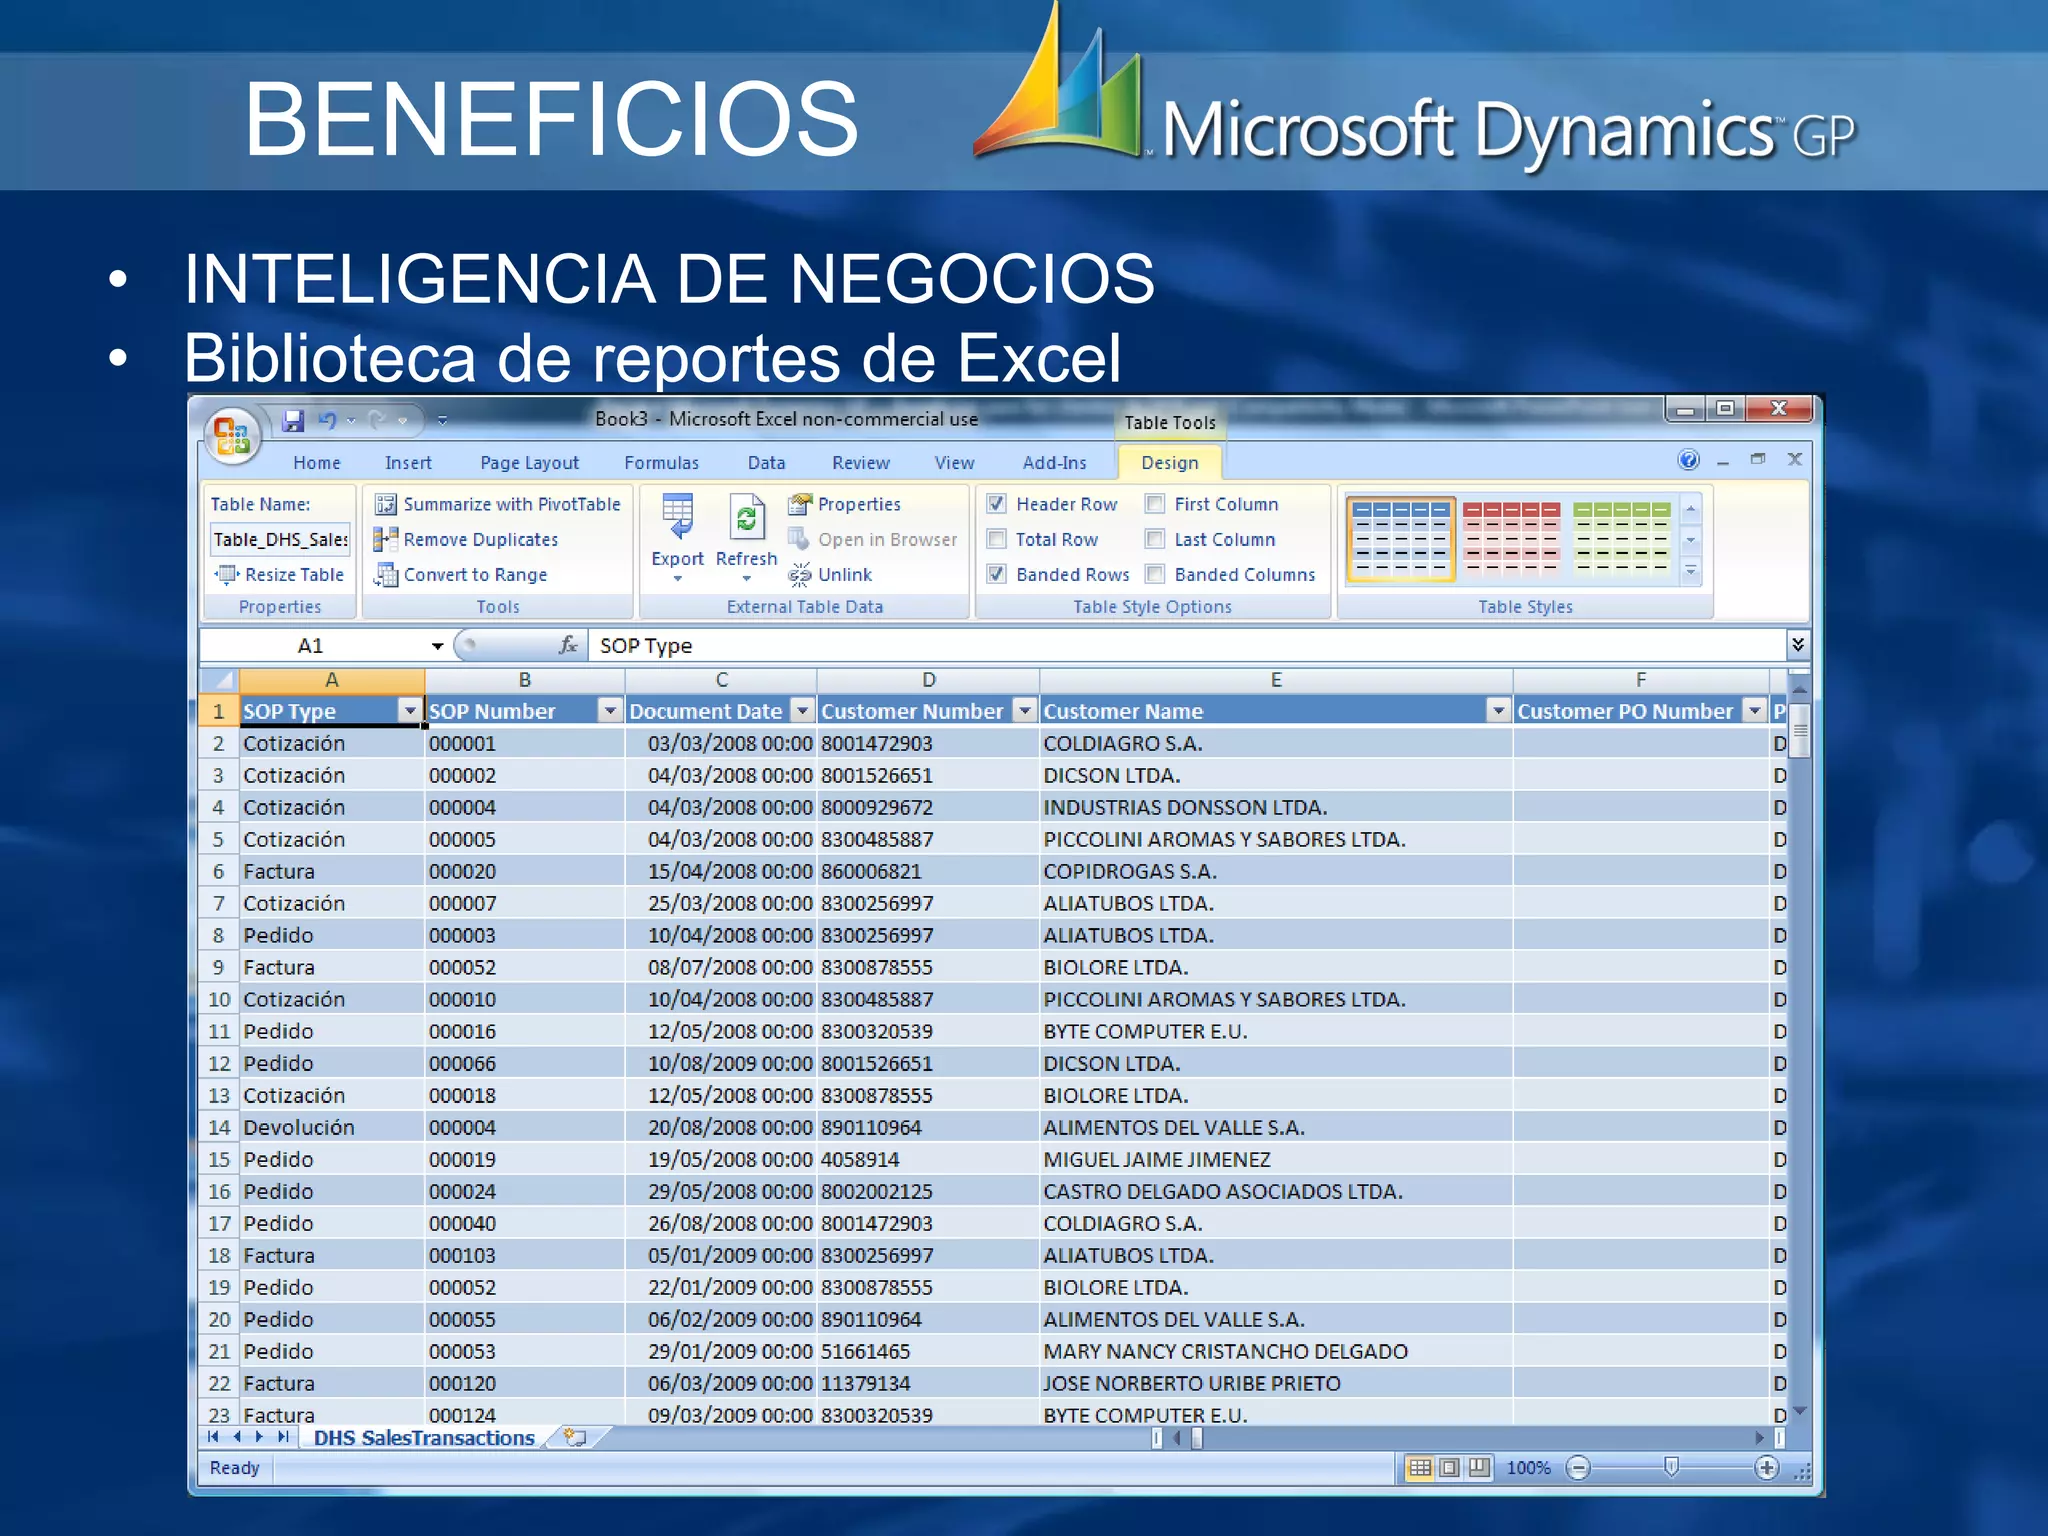Viewport: 2048px width, 1536px height.
Task: Select column E header
Action: [1275, 680]
